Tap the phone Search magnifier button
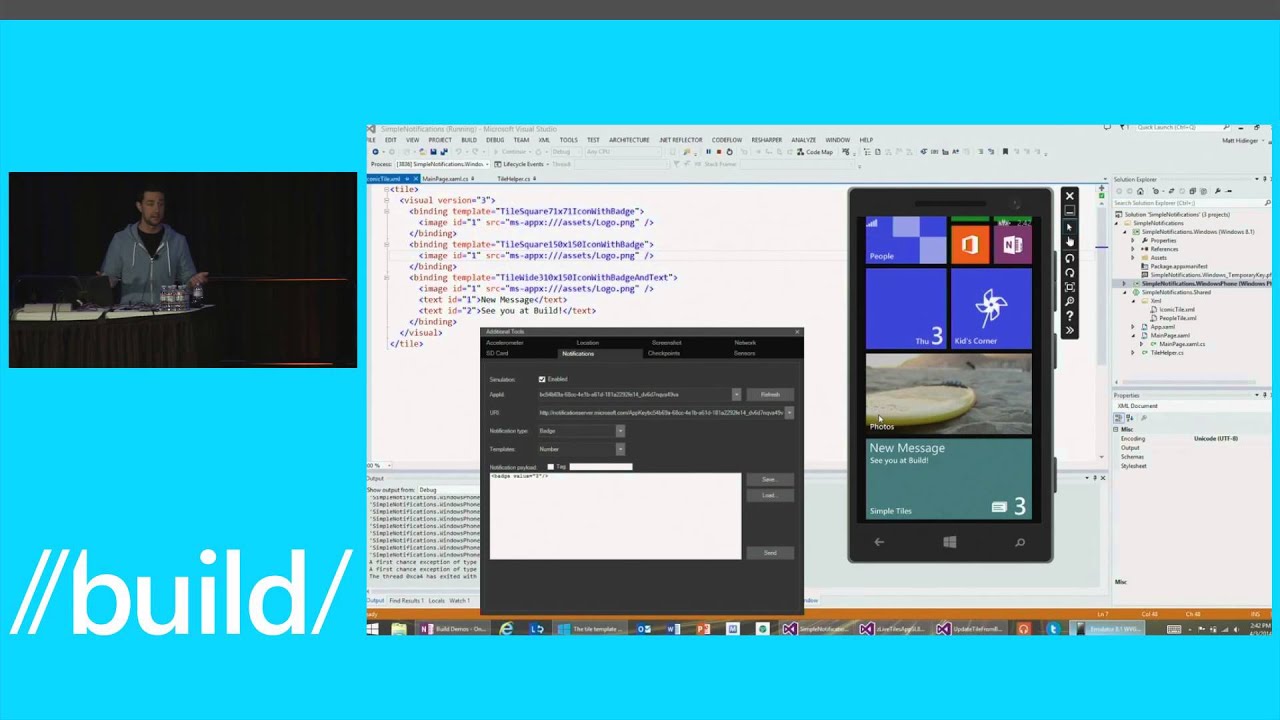This screenshot has height=720, width=1280. [x=1019, y=542]
